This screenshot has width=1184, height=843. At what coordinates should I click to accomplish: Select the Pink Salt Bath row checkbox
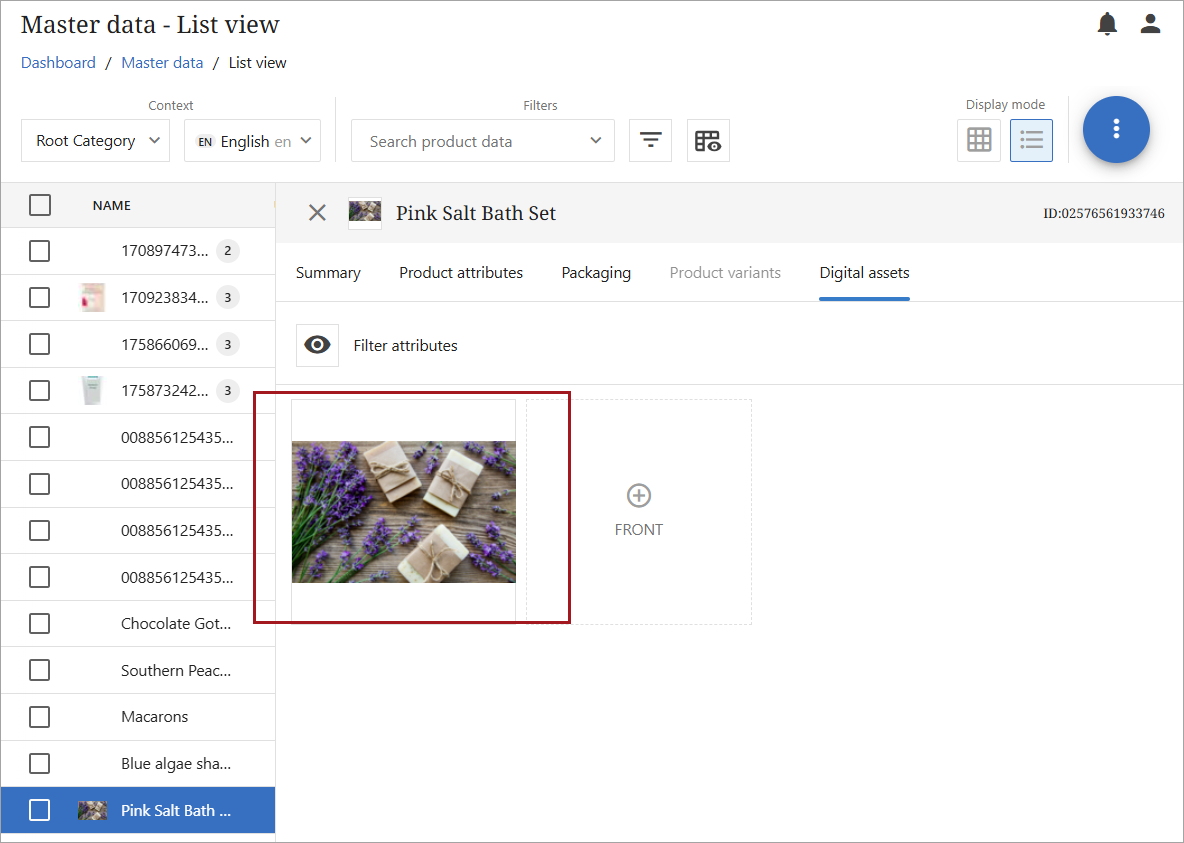click(x=40, y=810)
